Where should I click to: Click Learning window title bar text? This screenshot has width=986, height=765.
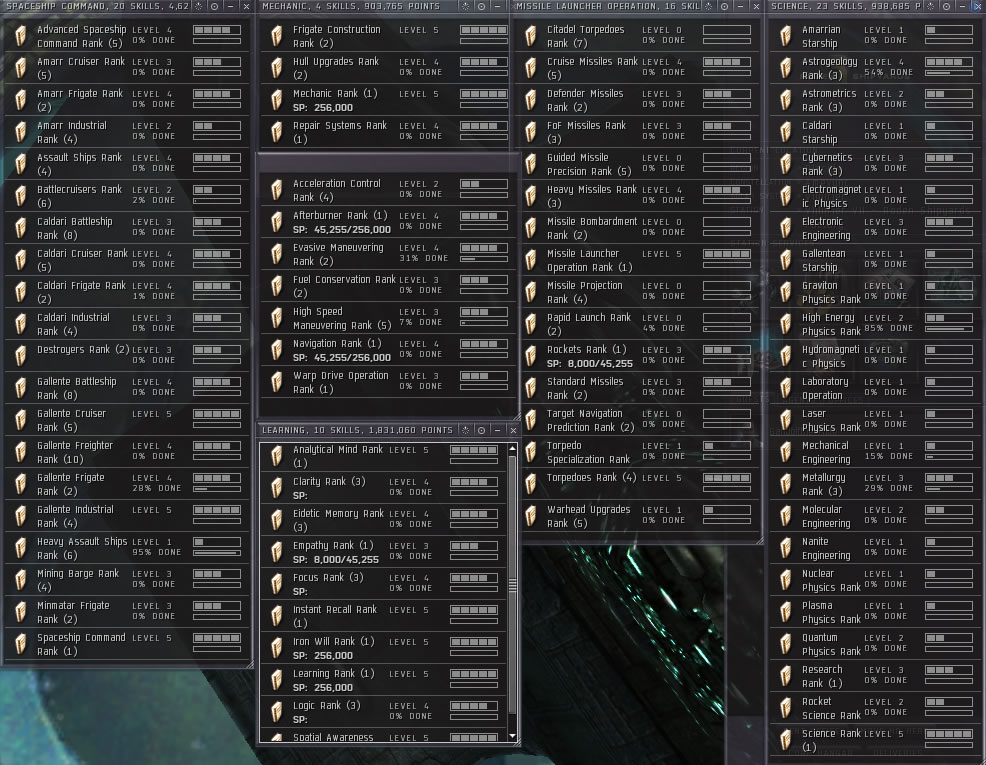(357, 430)
